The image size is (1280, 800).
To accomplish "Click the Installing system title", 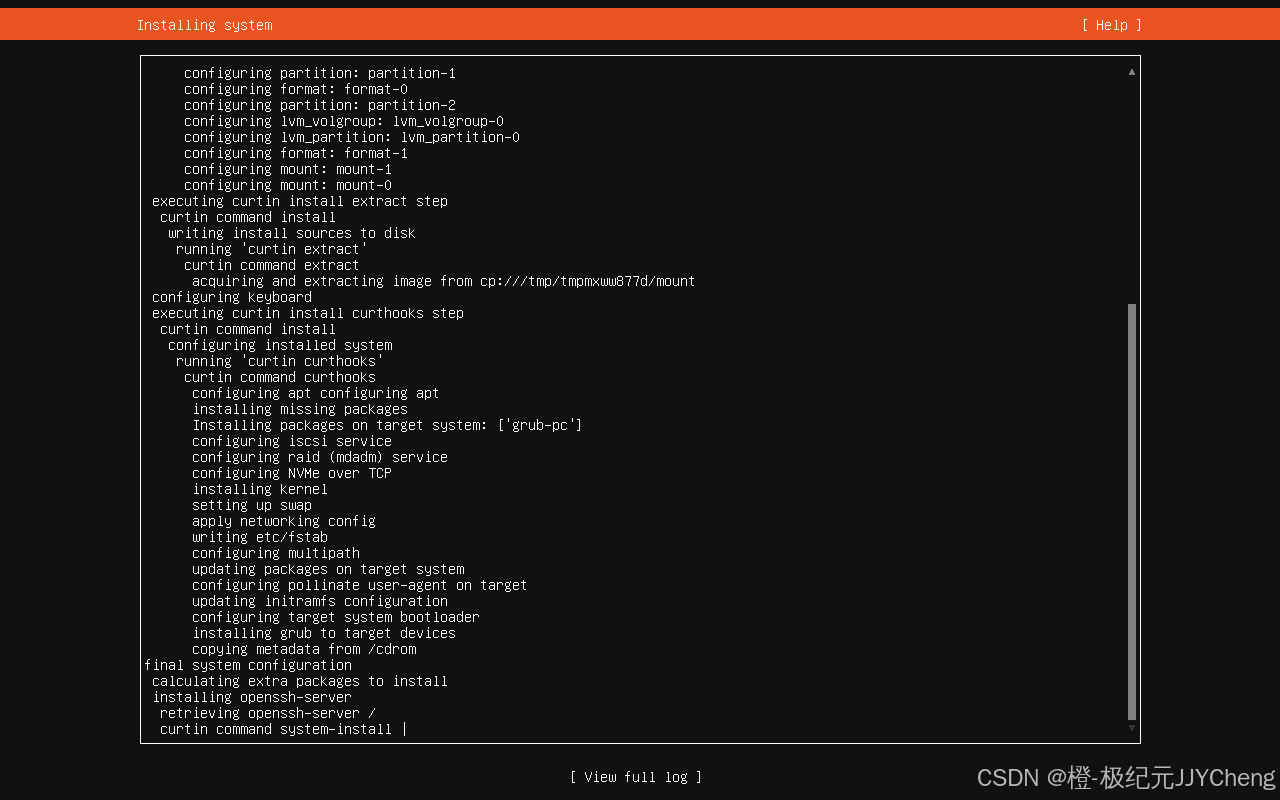I will 204,25.
